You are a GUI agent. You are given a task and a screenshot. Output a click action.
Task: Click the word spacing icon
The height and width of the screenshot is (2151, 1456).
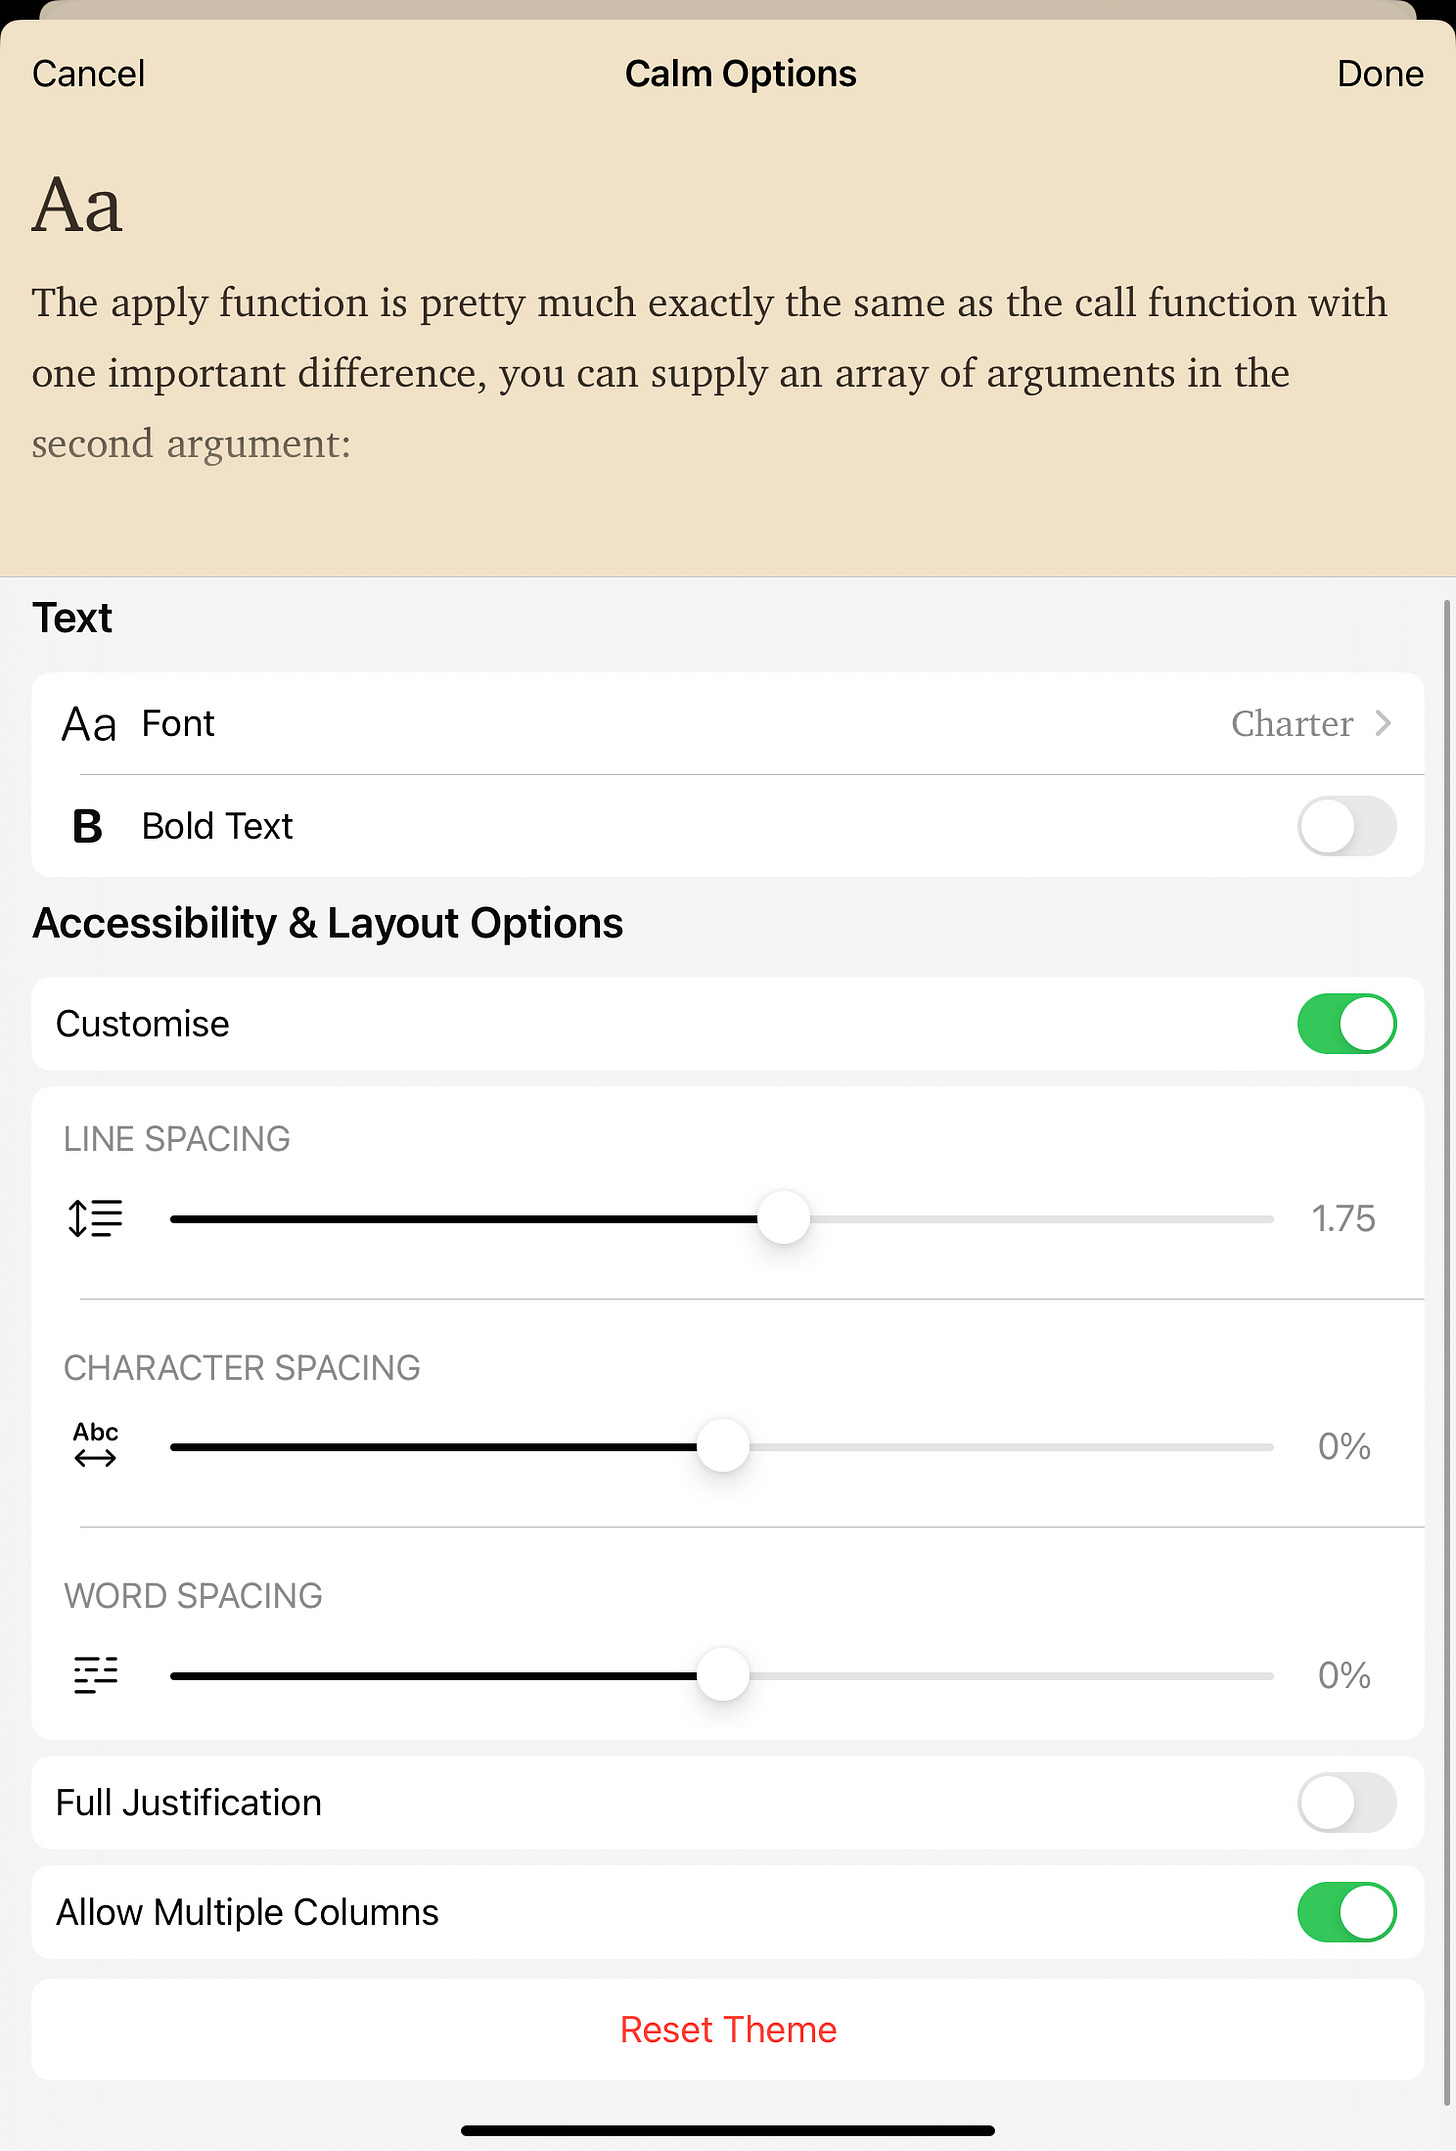click(95, 1674)
